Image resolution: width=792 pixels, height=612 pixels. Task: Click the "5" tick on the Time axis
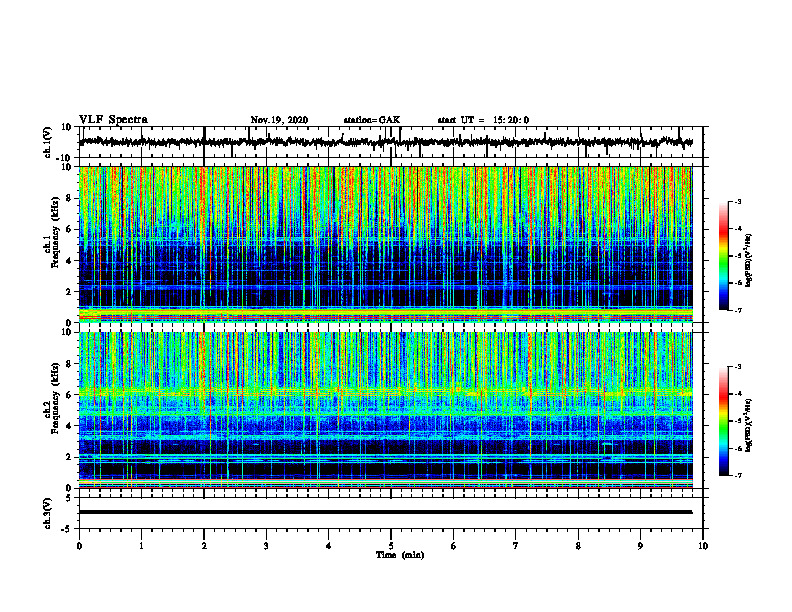[391, 546]
